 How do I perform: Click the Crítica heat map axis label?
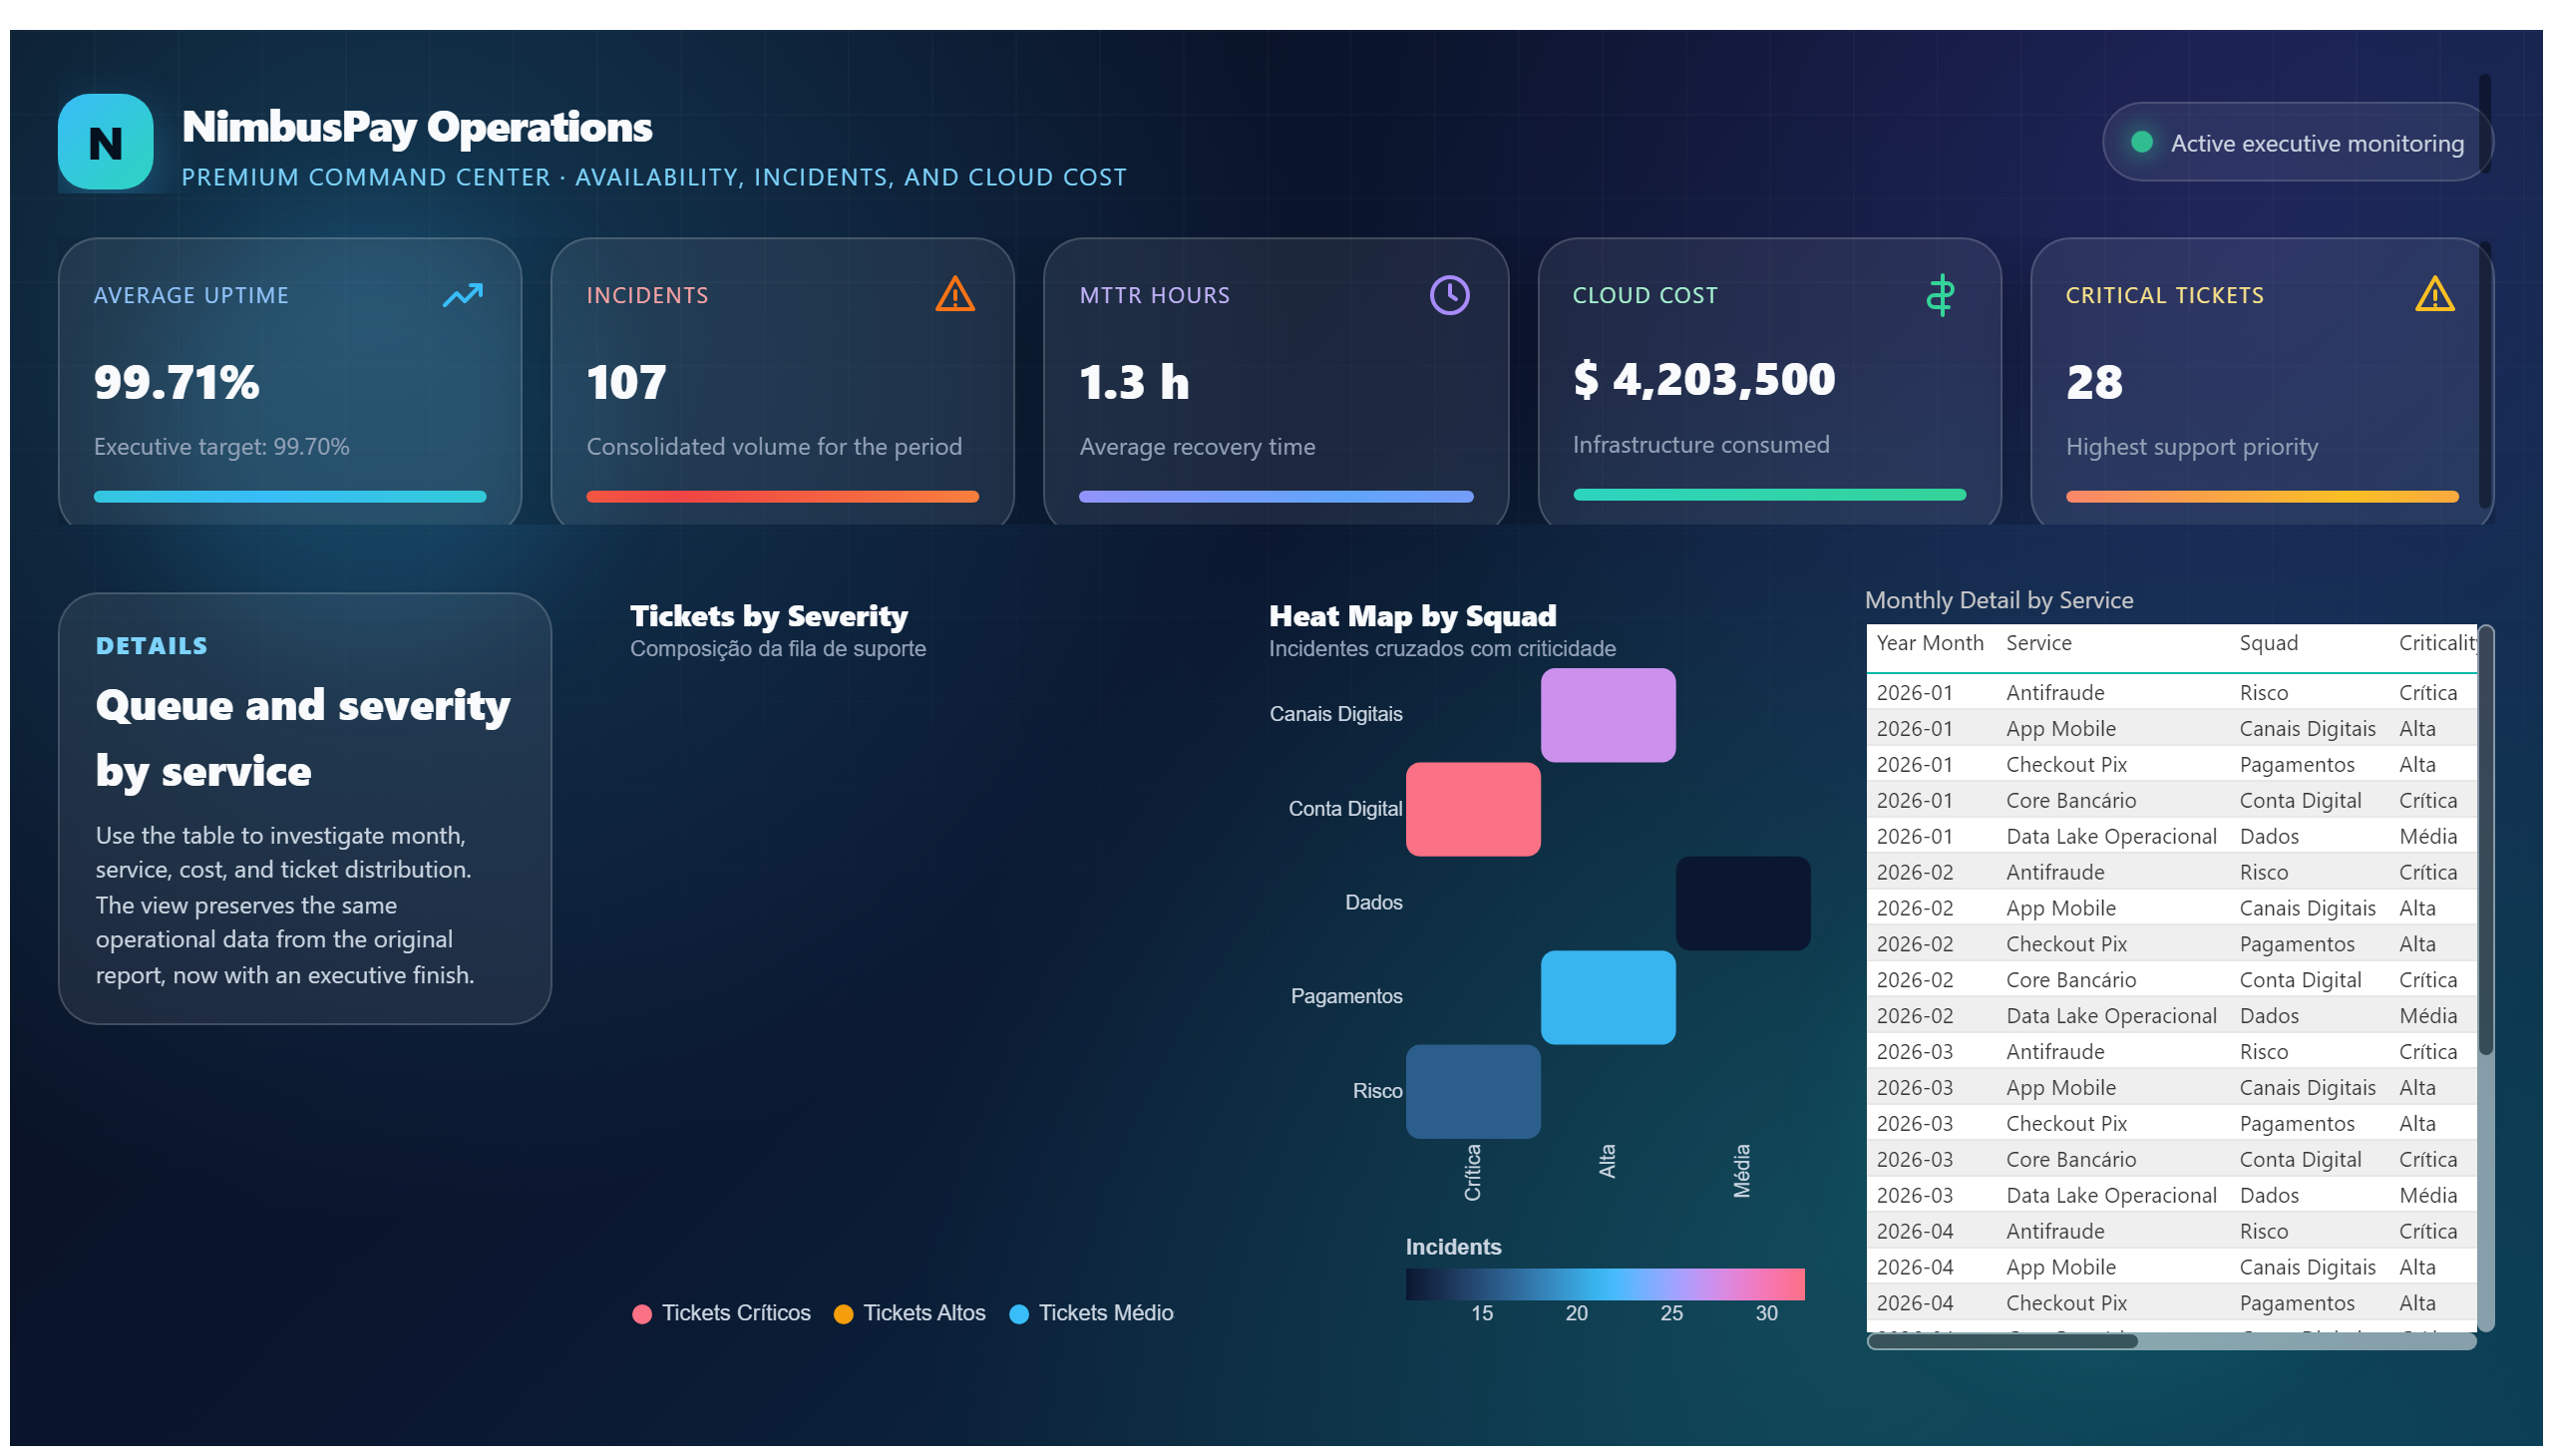(1472, 1172)
